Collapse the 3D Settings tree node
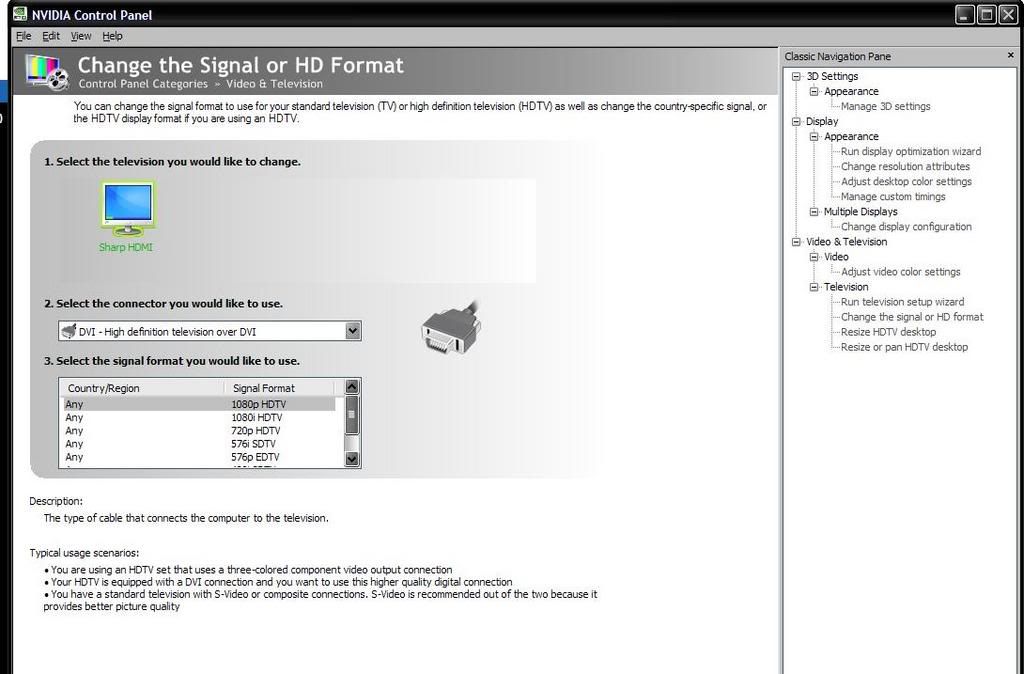Image resolution: width=1024 pixels, height=674 pixels. pos(796,76)
